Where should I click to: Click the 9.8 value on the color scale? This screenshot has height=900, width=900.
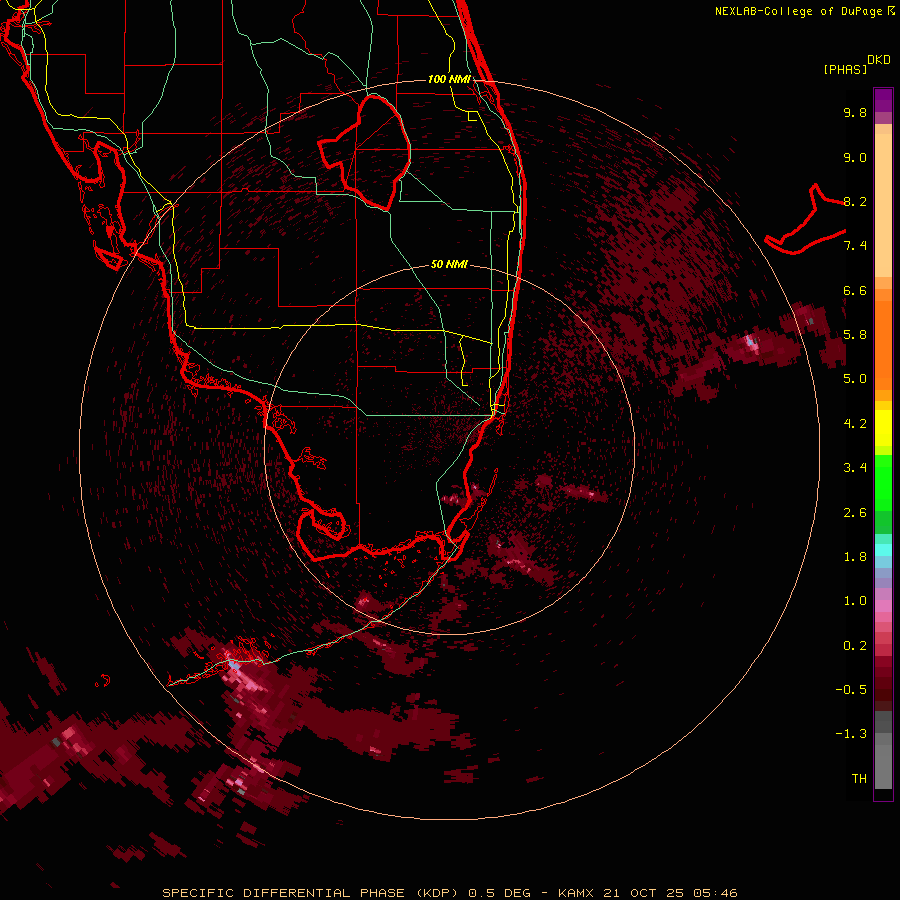[855, 112]
